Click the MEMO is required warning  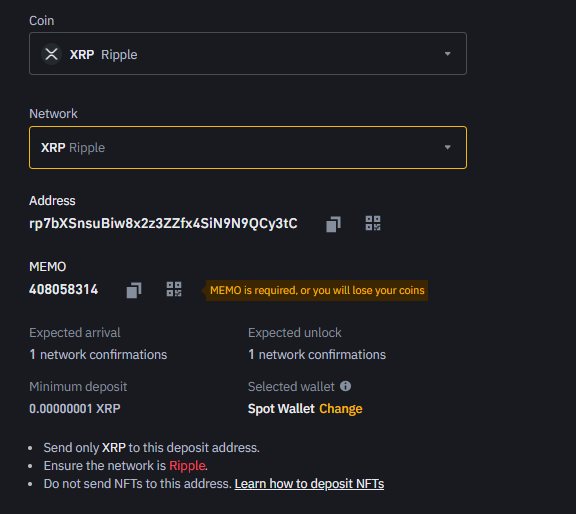coord(317,290)
